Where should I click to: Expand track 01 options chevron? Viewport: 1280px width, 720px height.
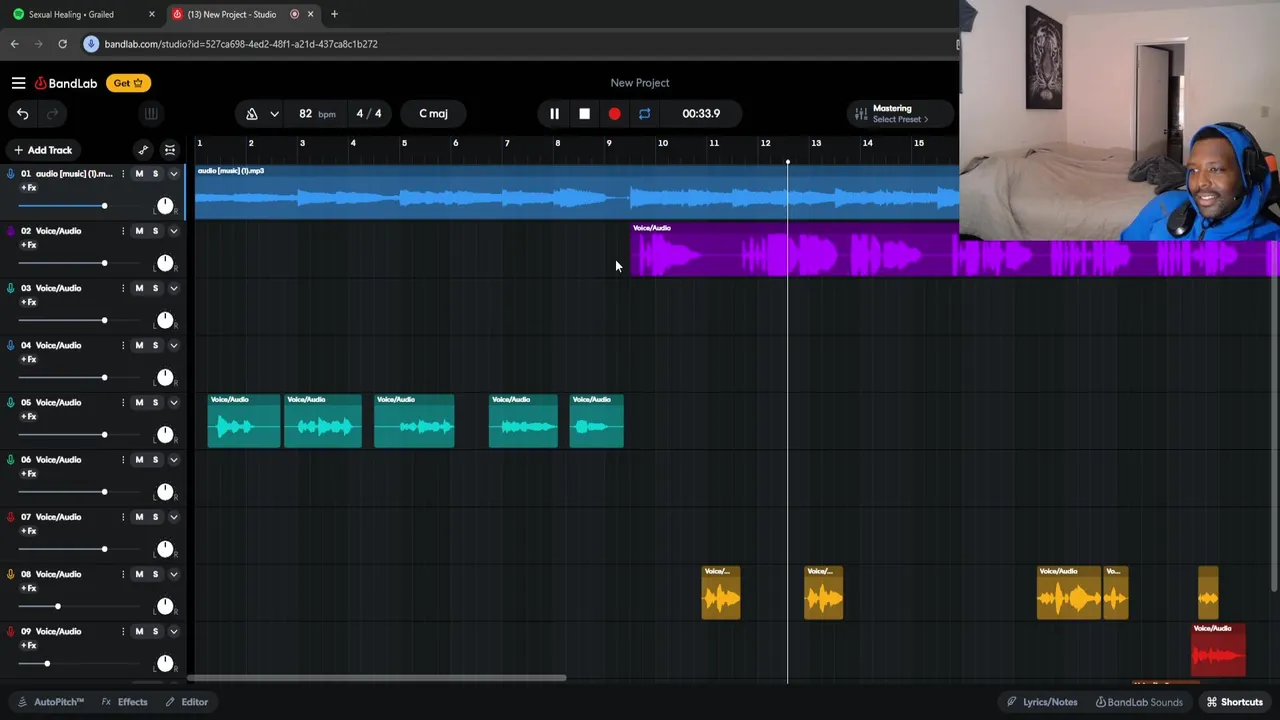pos(173,174)
